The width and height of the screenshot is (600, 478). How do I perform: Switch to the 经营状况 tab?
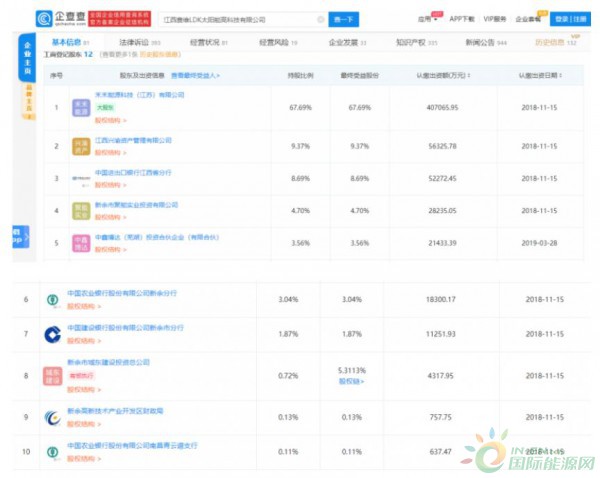point(209,42)
